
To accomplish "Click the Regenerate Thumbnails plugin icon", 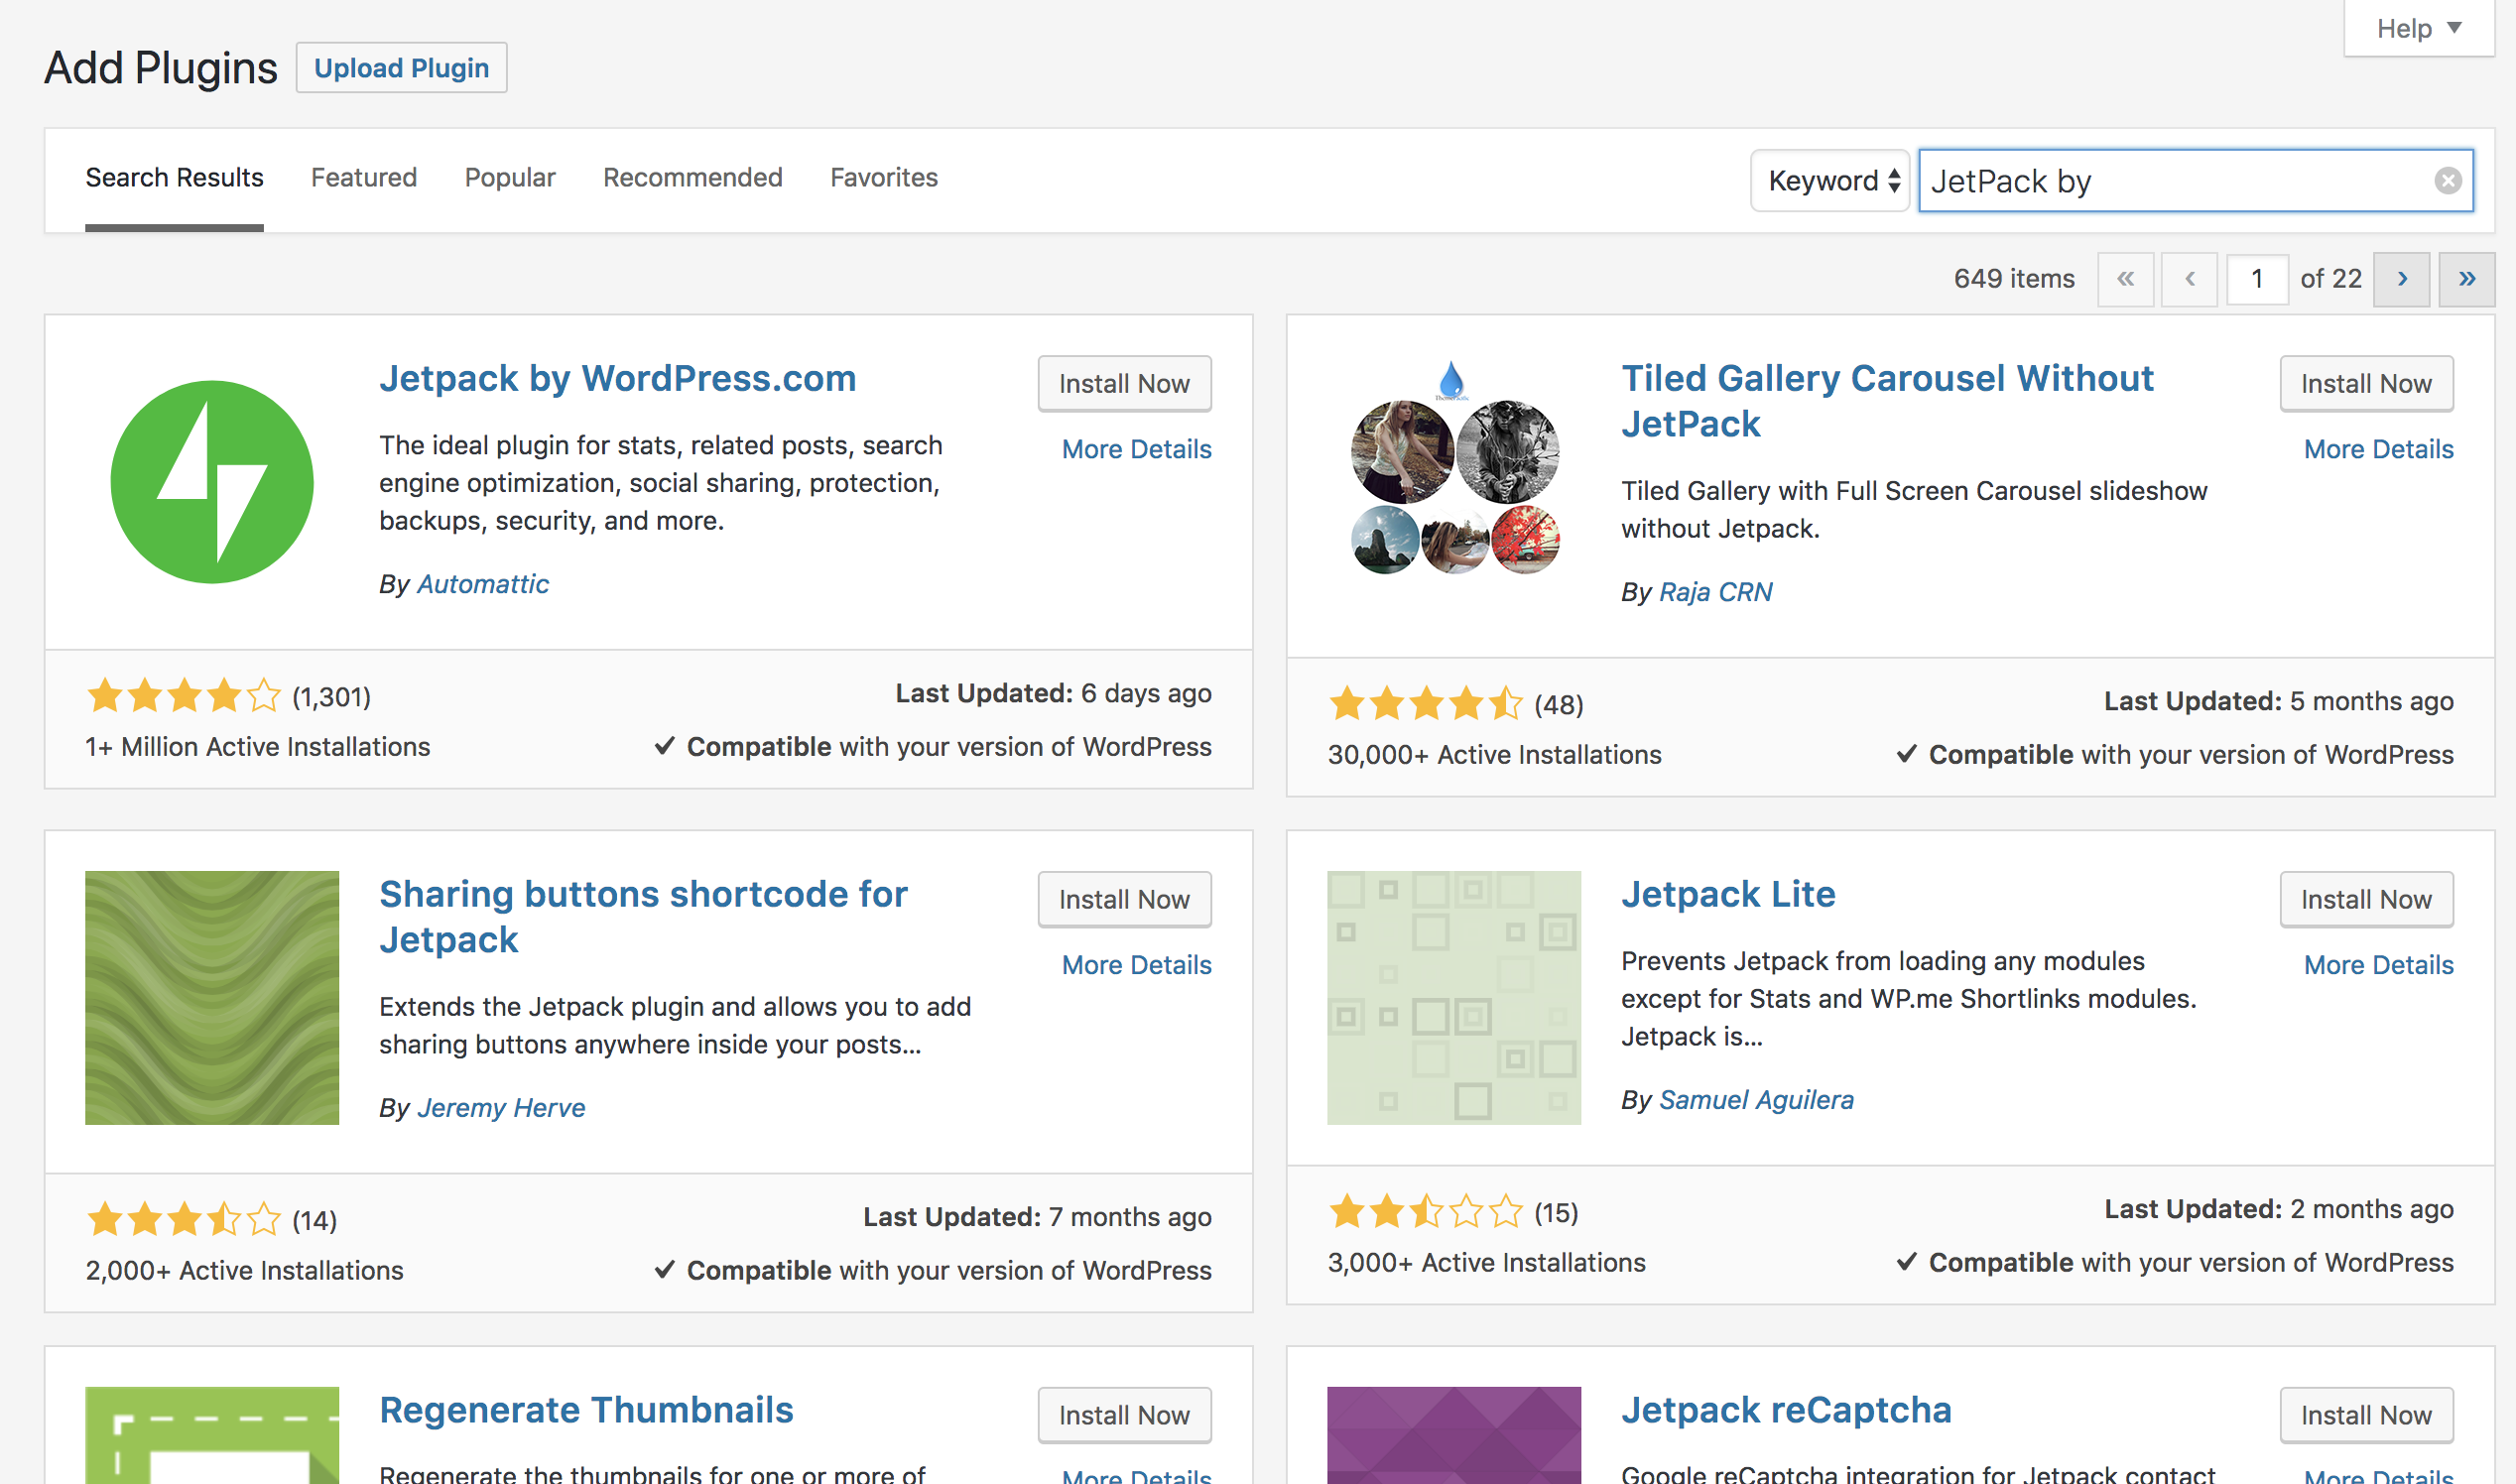I will tap(212, 1435).
